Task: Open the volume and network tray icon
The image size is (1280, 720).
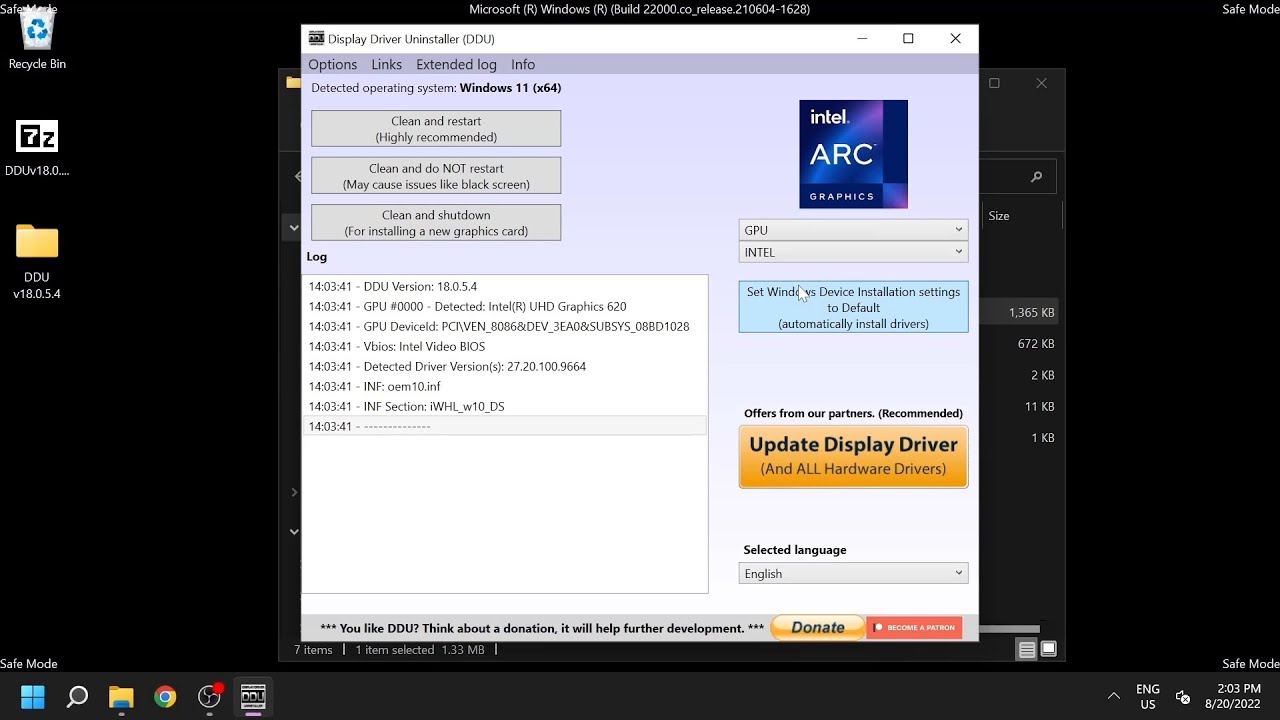Action: click(1182, 697)
